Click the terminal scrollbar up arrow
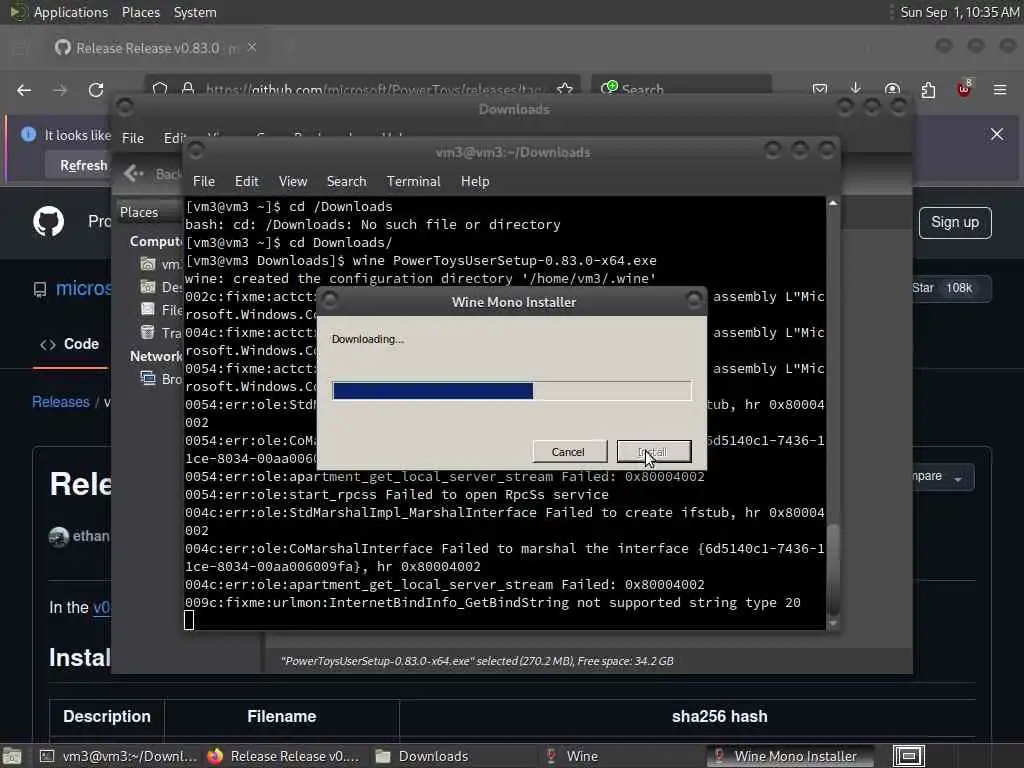This screenshot has height=768, width=1024. [x=833, y=203]
